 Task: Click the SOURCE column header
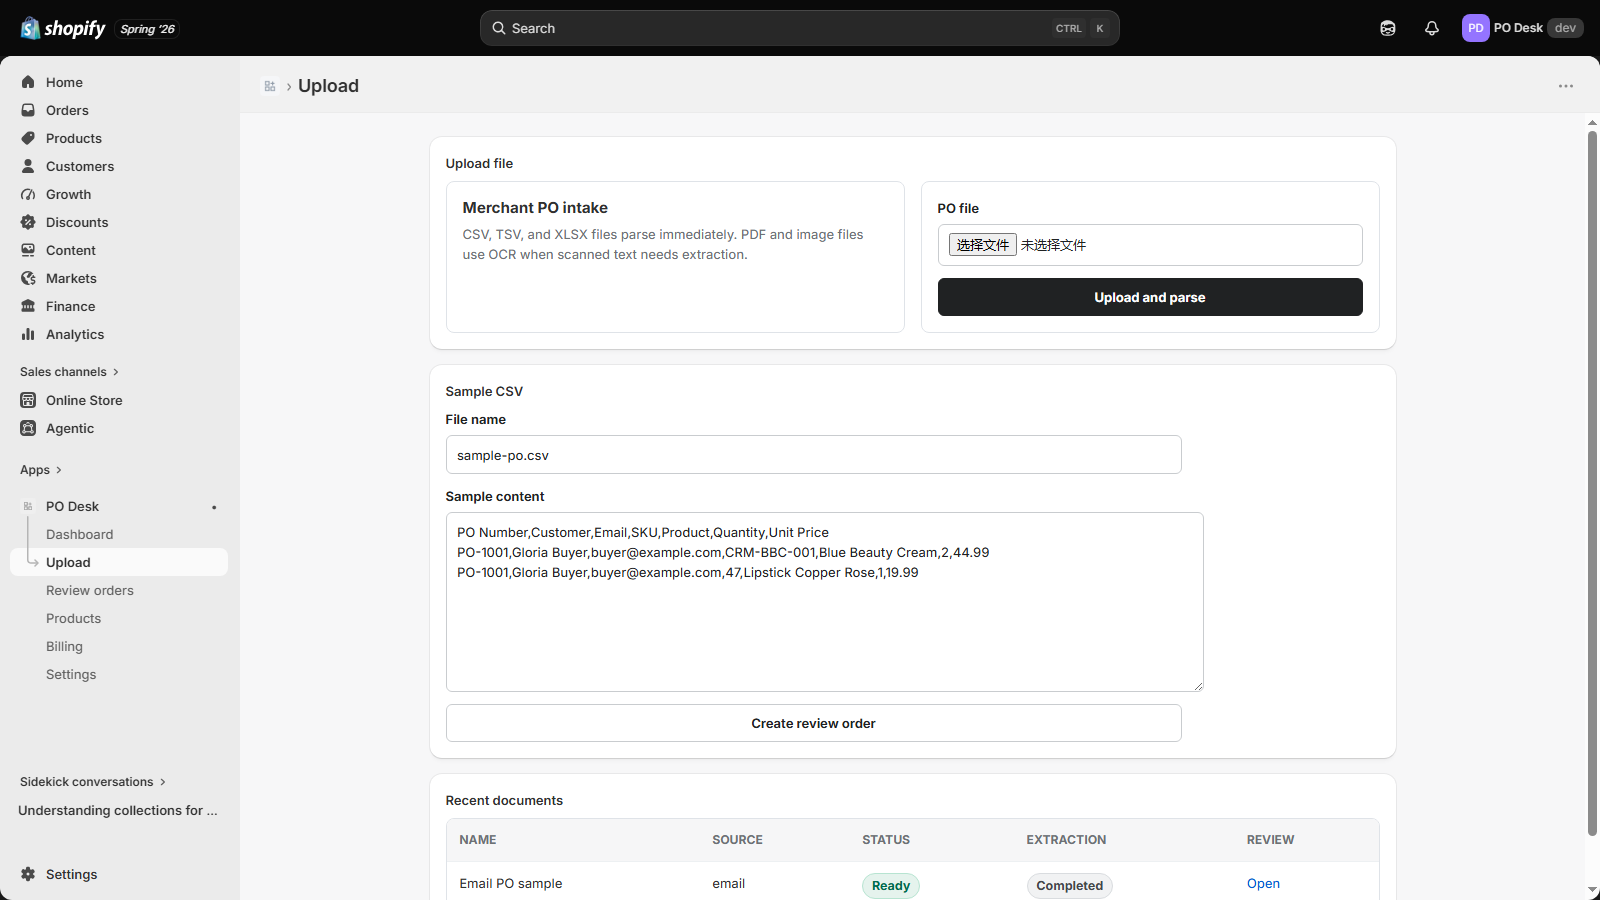[737, 840]
